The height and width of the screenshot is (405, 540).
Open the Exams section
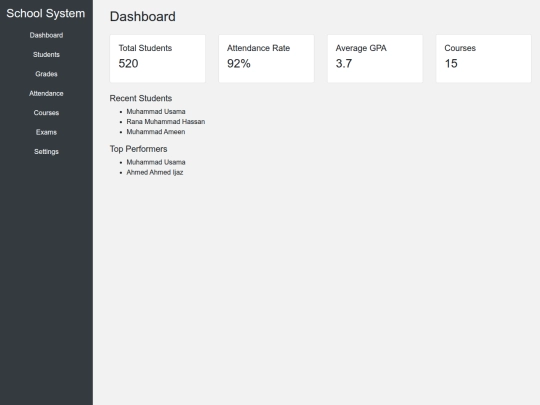(x=46, y=132)
